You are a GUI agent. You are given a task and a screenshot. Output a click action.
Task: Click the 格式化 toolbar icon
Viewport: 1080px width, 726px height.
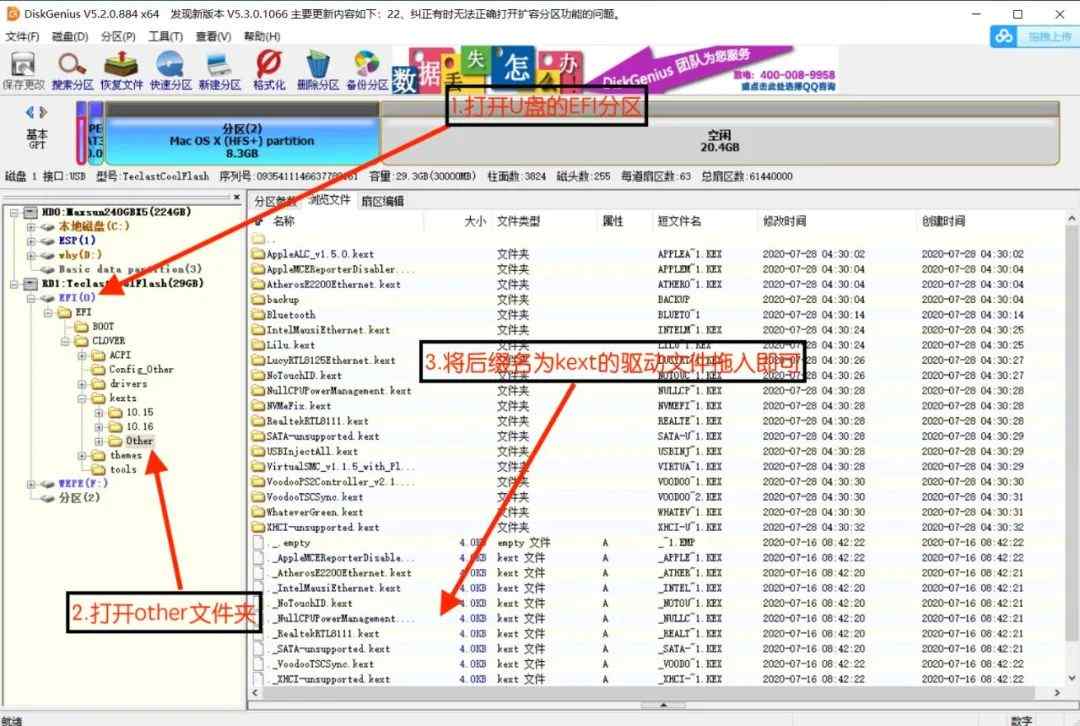point(269,71)
